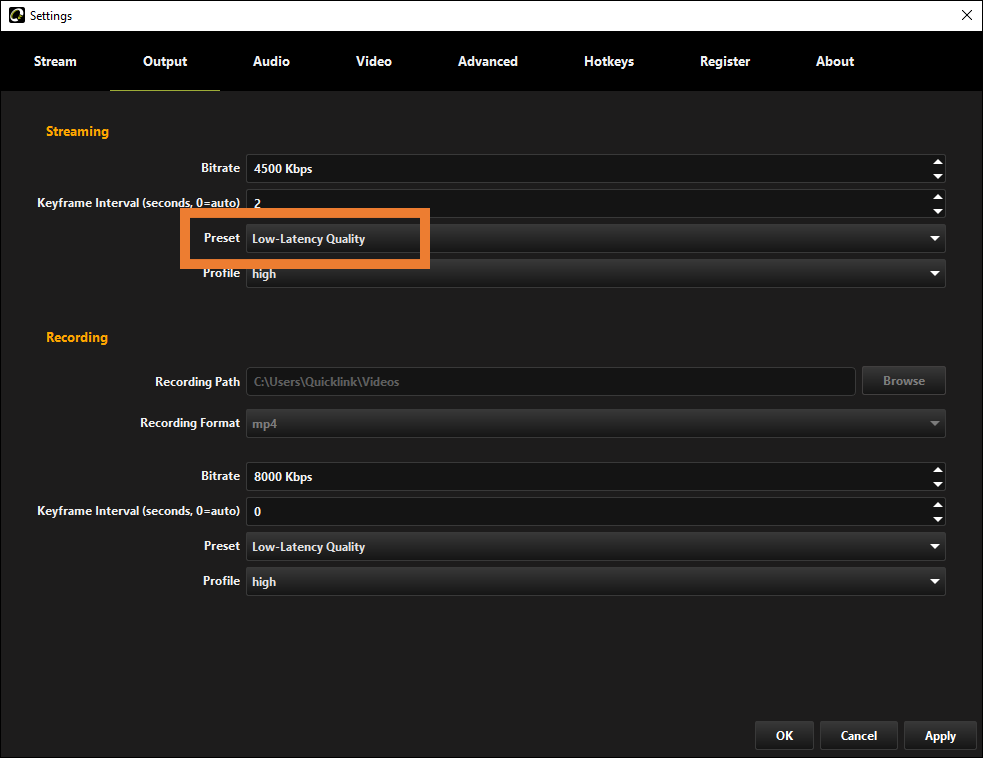Screen dimensions: 983x758
Task: Confirm settings with the OK button
Action: click(784, 735)
